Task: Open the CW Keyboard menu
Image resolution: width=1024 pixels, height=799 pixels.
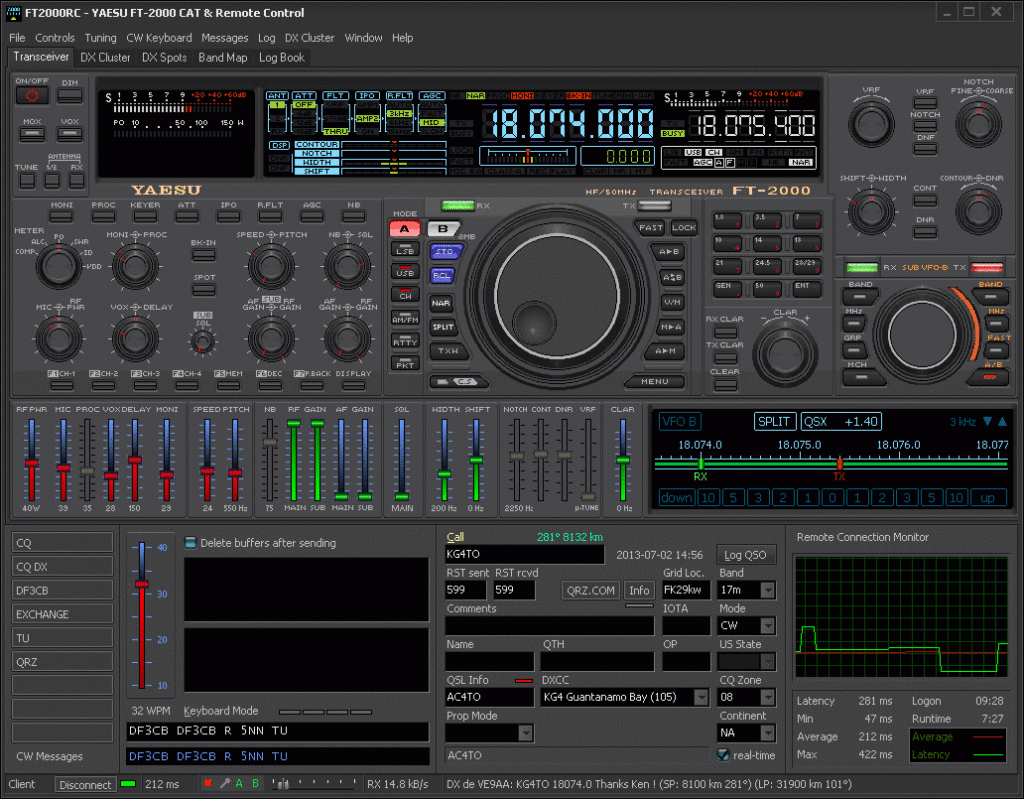Action: click(159, 38)
